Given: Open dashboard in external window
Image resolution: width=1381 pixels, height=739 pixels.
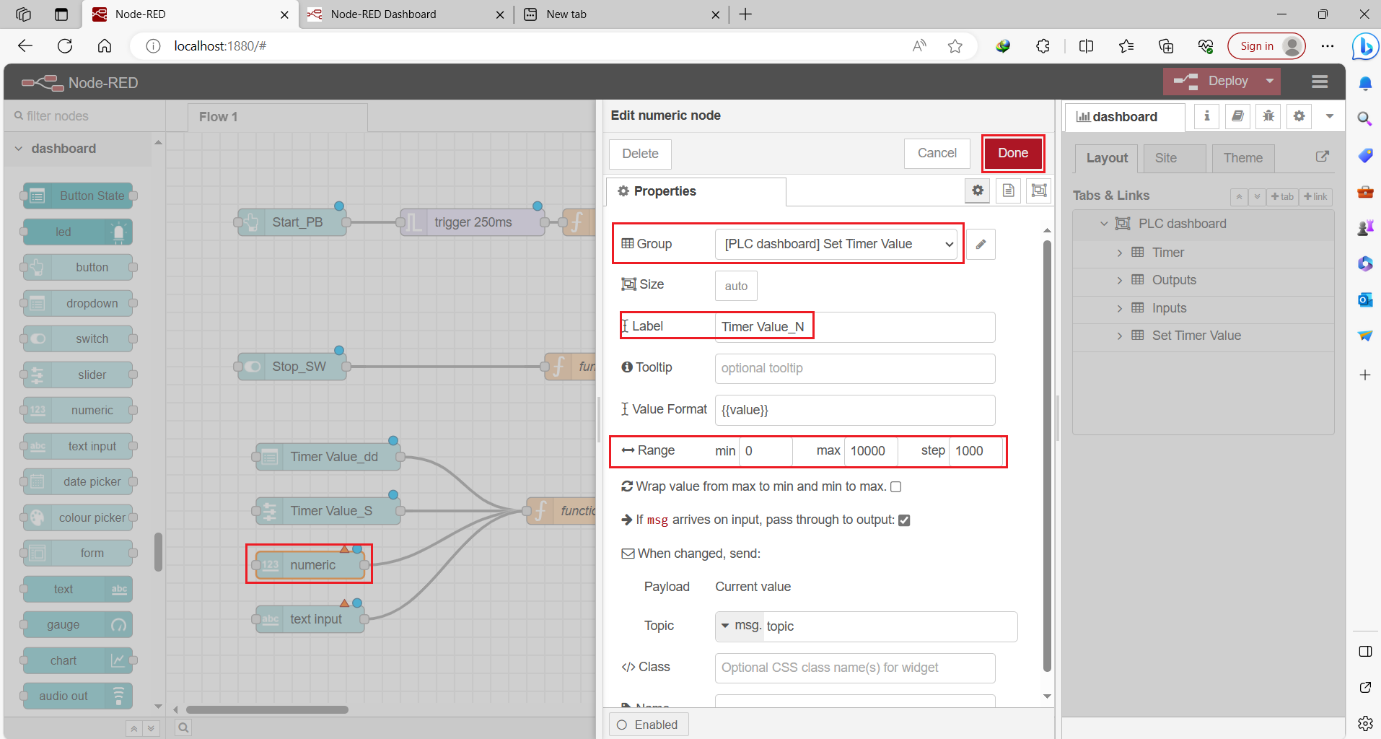Looking at the screenshot, I should (1322, 157).
